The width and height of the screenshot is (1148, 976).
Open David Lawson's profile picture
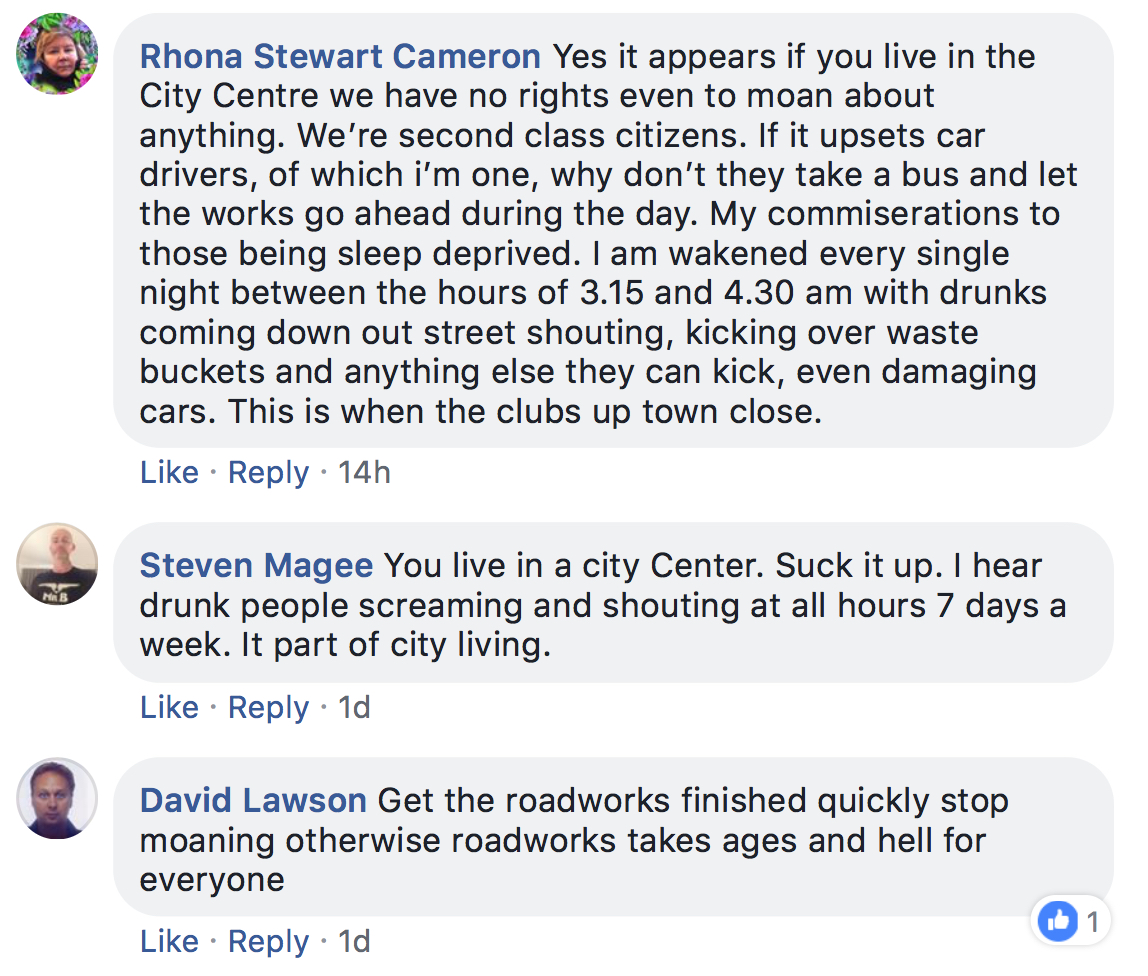(x=57, y=798)
